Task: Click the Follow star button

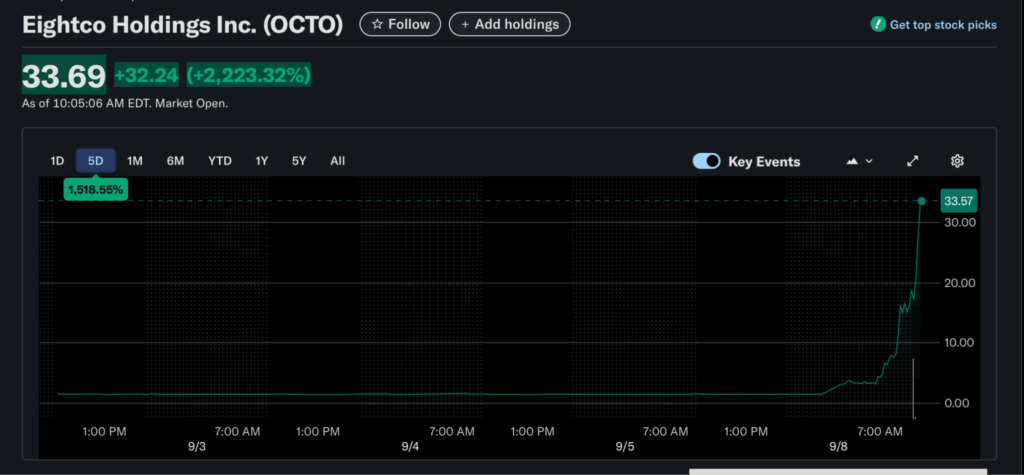Action: pyautogui.click(x=399, y=24)
